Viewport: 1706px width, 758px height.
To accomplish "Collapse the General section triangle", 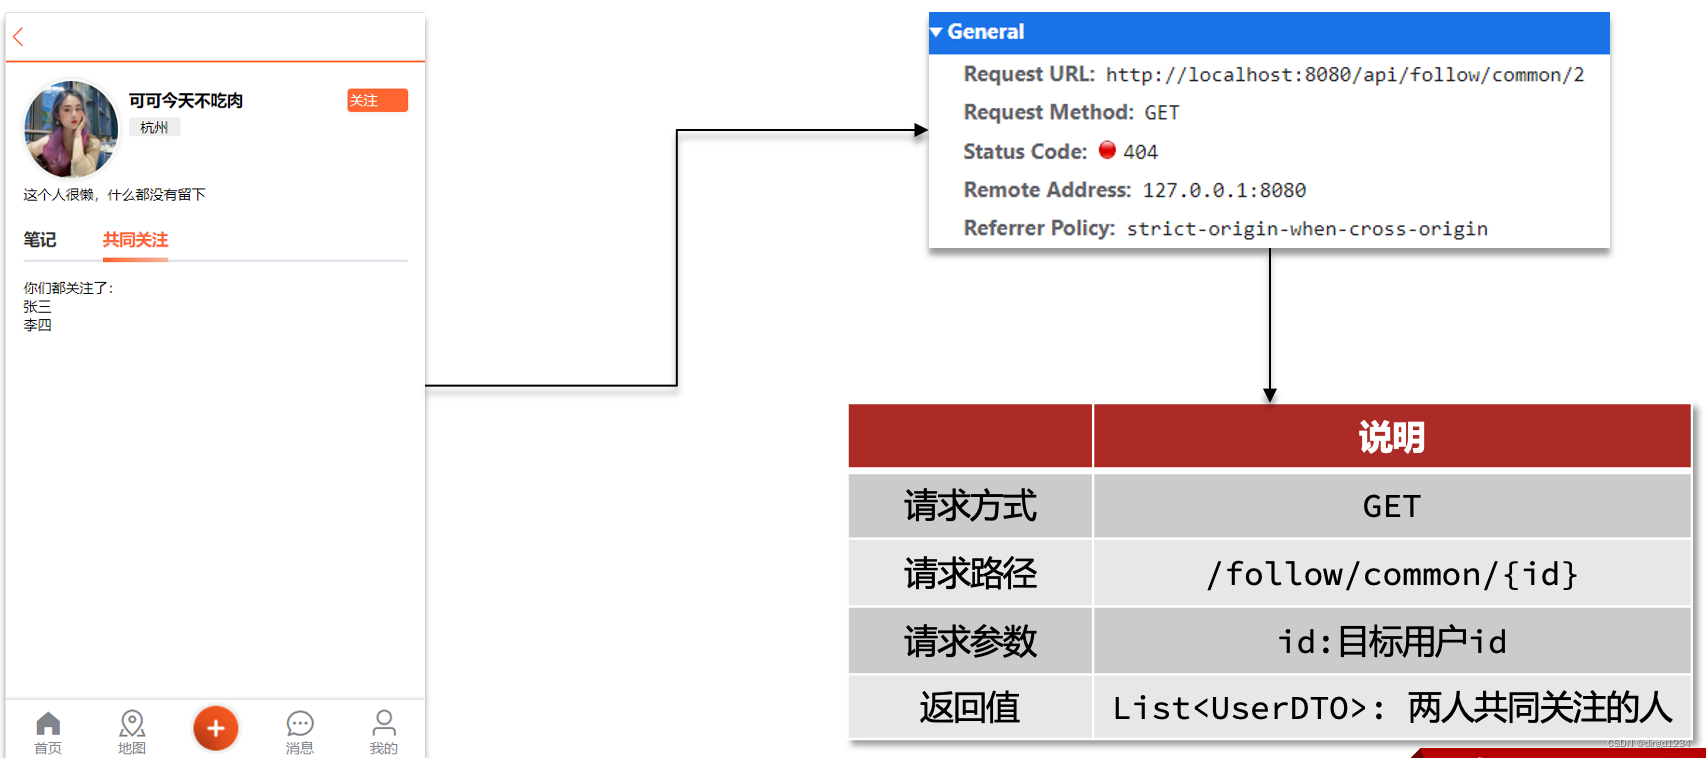I will 936,32.
